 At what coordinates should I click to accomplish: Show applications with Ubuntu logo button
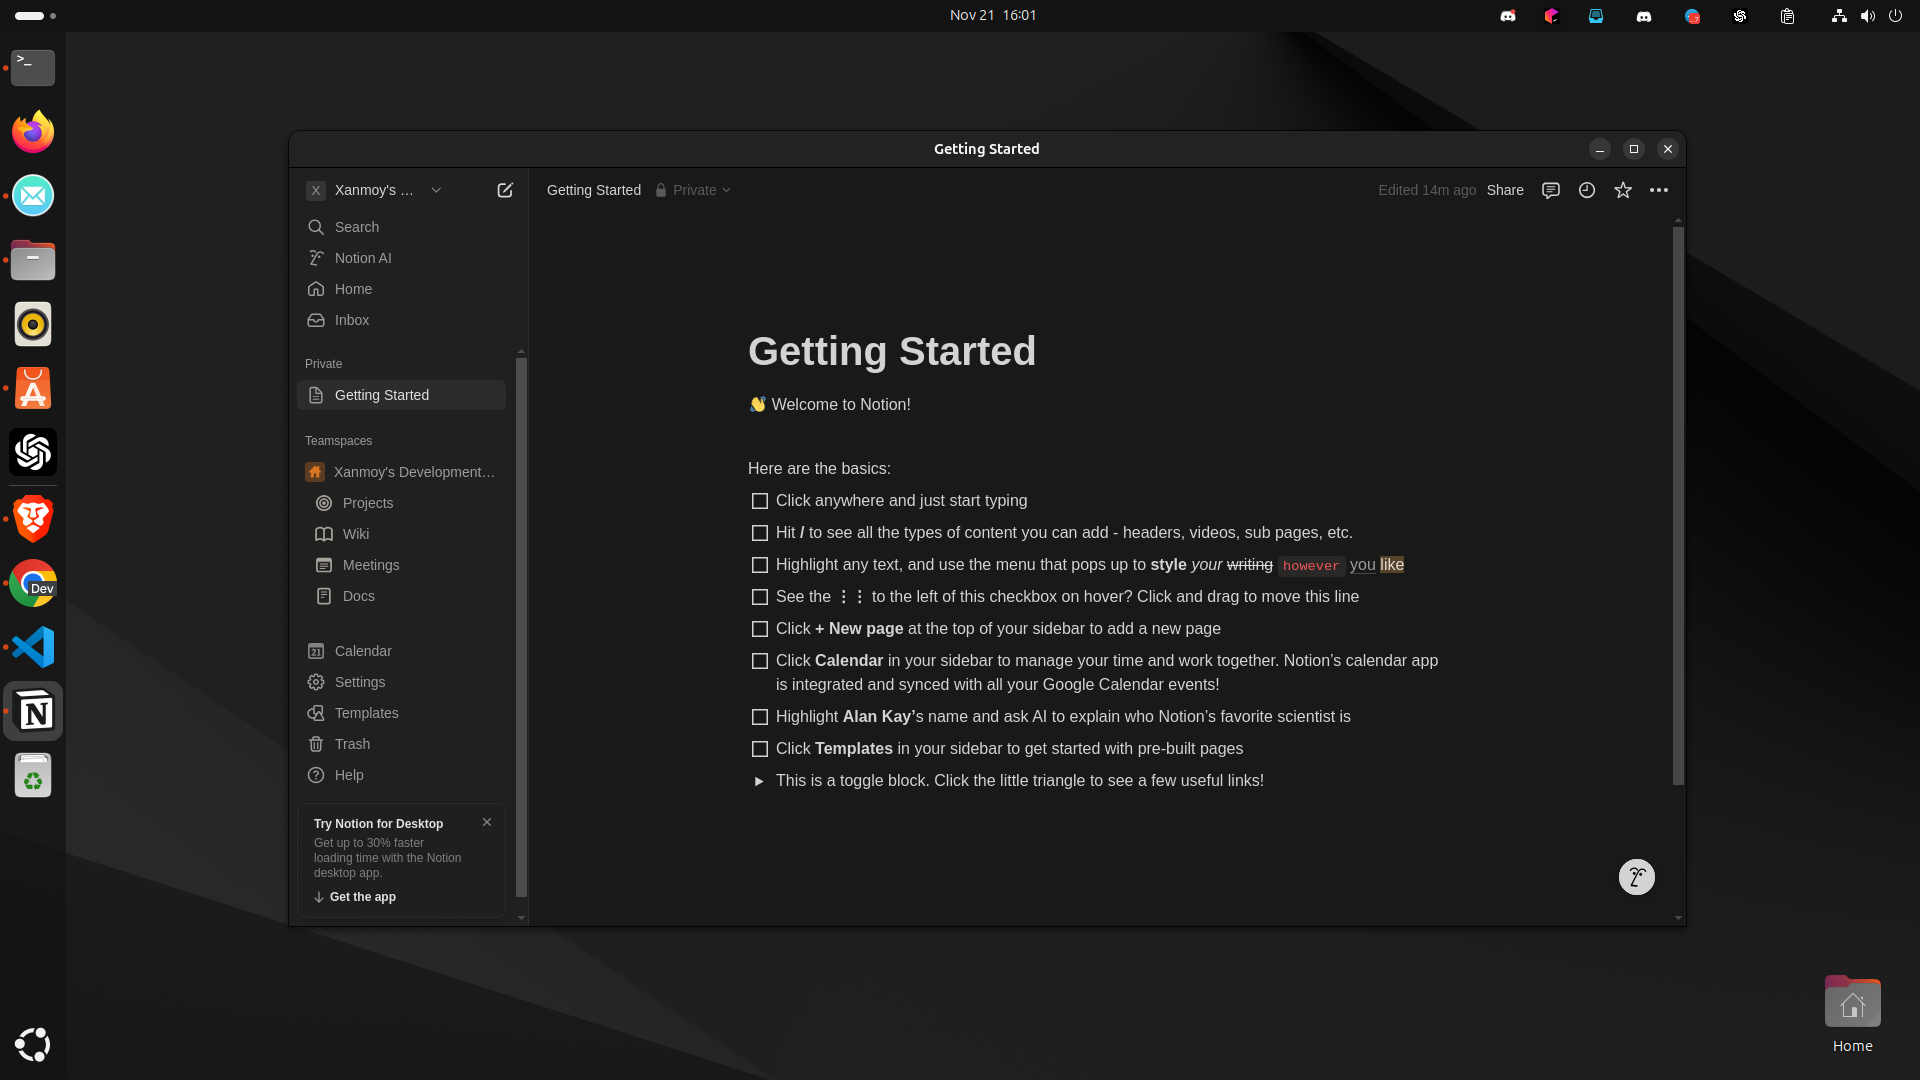[33, 1044]
